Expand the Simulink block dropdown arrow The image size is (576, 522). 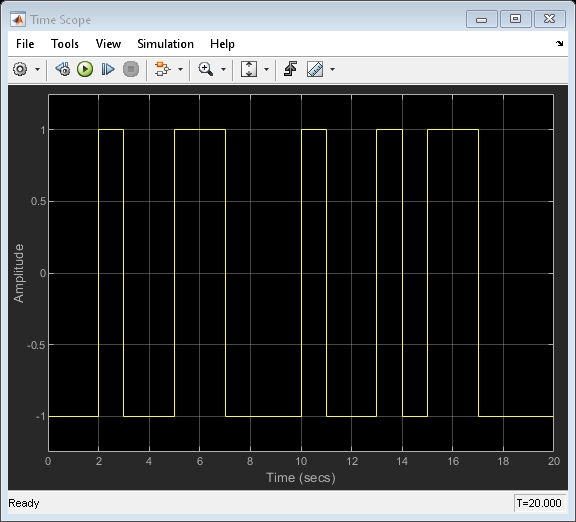180,69
